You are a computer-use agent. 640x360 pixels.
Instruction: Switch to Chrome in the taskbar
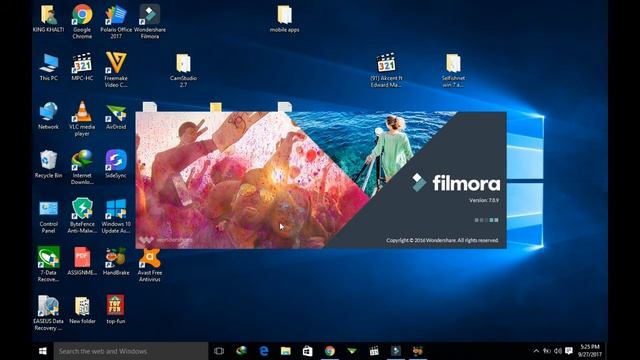tap(330, 351)
